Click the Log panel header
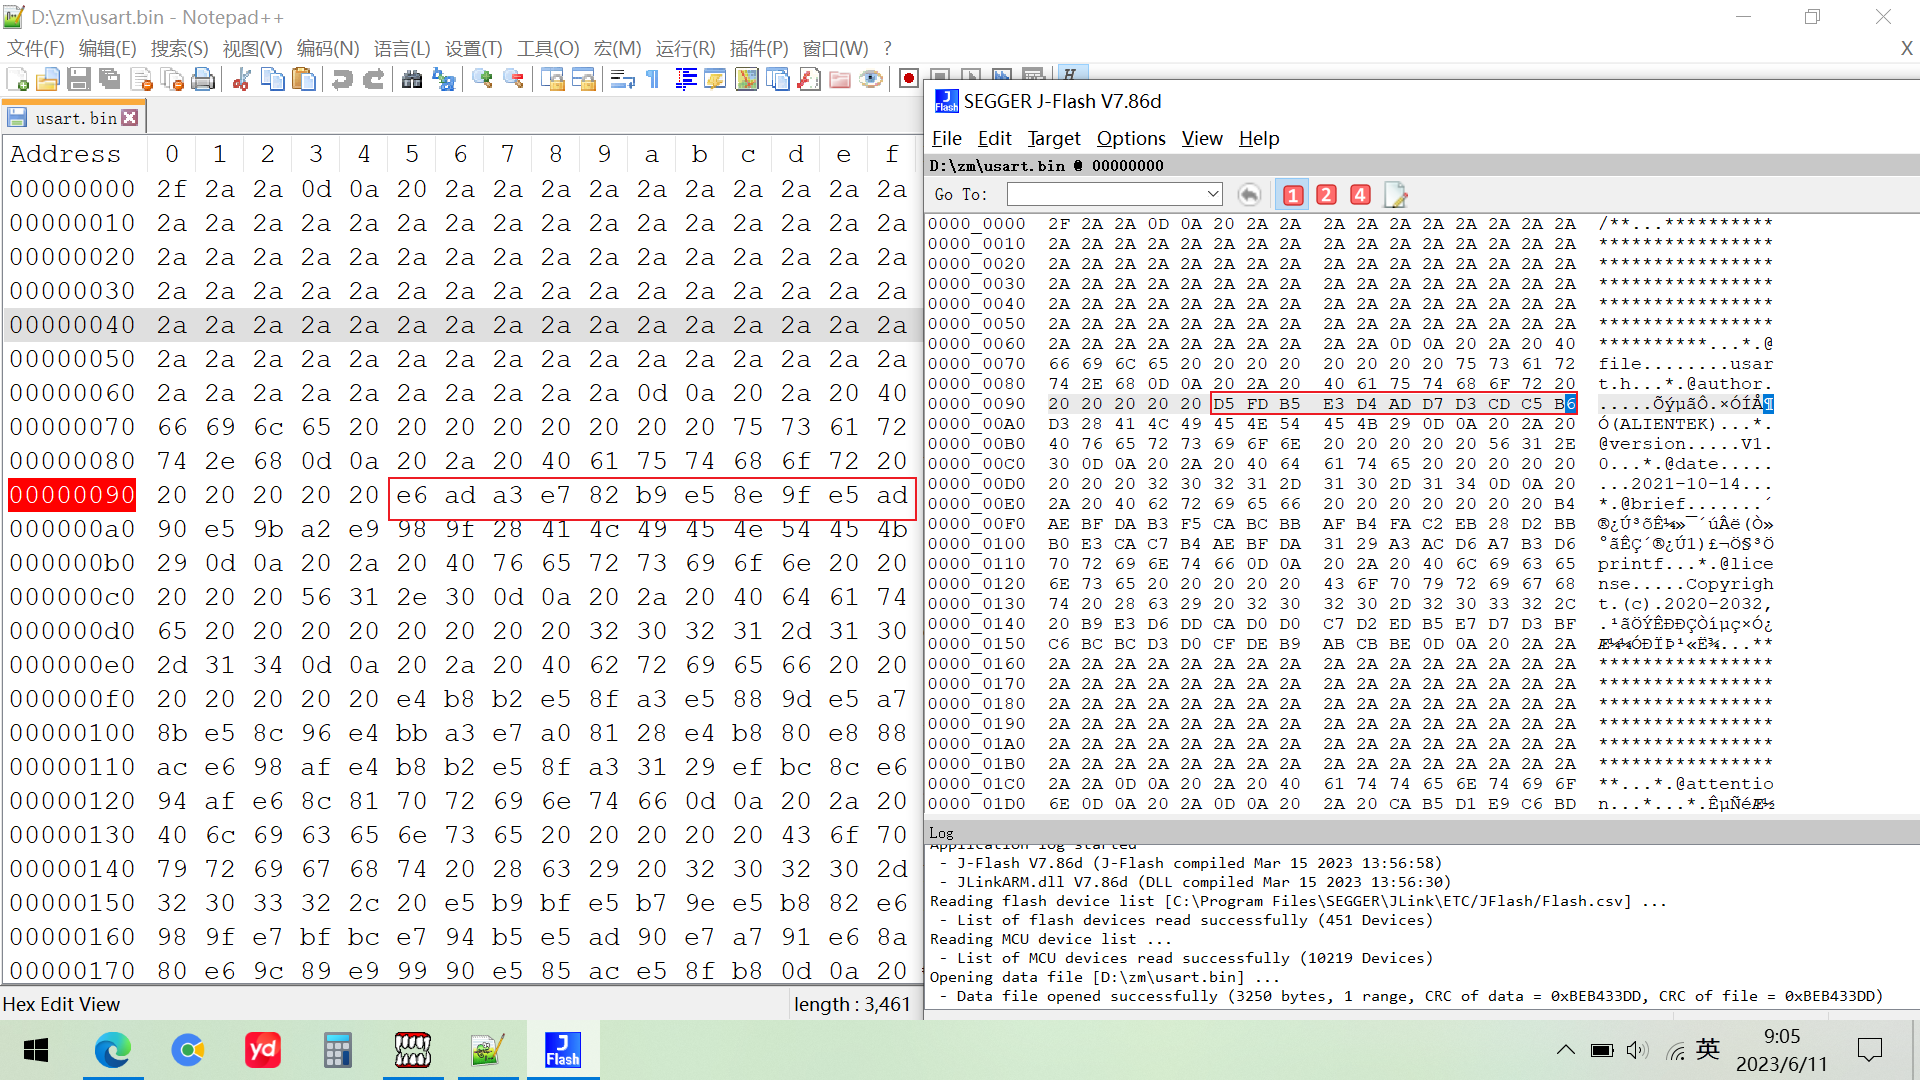Screen dimensions: 1920x1080 point(1422,833)
